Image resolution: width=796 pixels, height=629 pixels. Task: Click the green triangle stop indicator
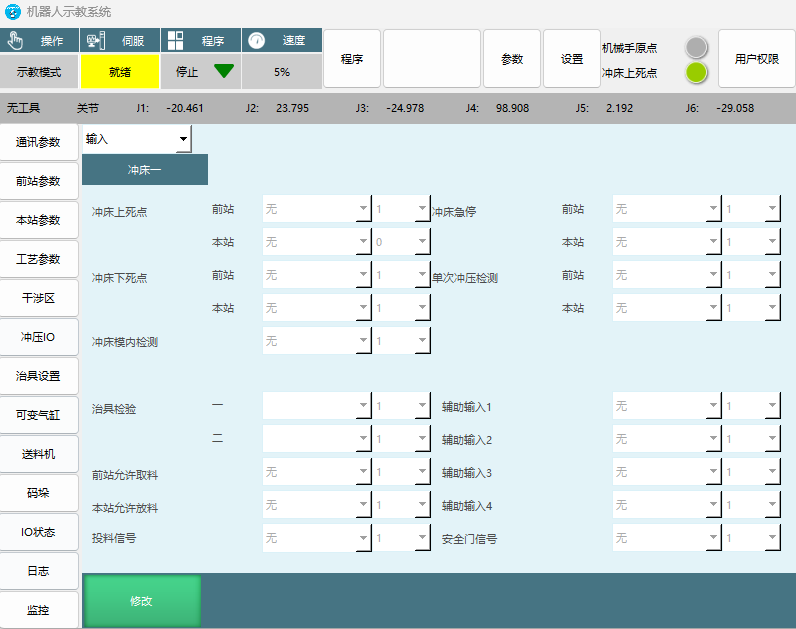tap(223, 71)
